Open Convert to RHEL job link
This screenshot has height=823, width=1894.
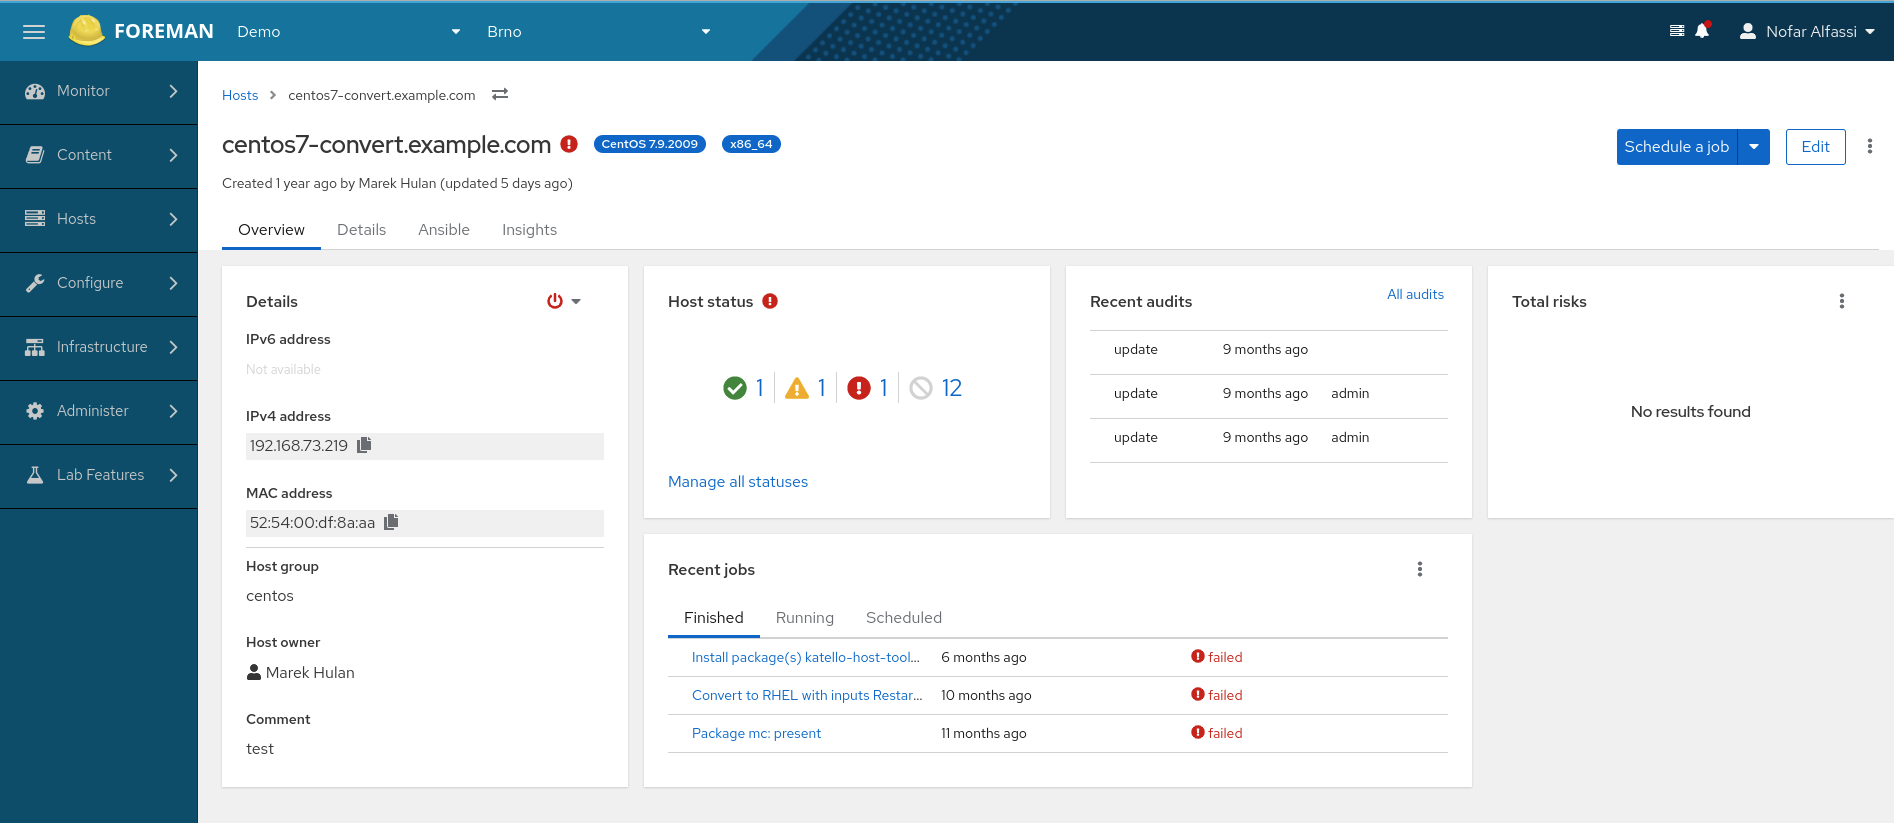[807, 695]
